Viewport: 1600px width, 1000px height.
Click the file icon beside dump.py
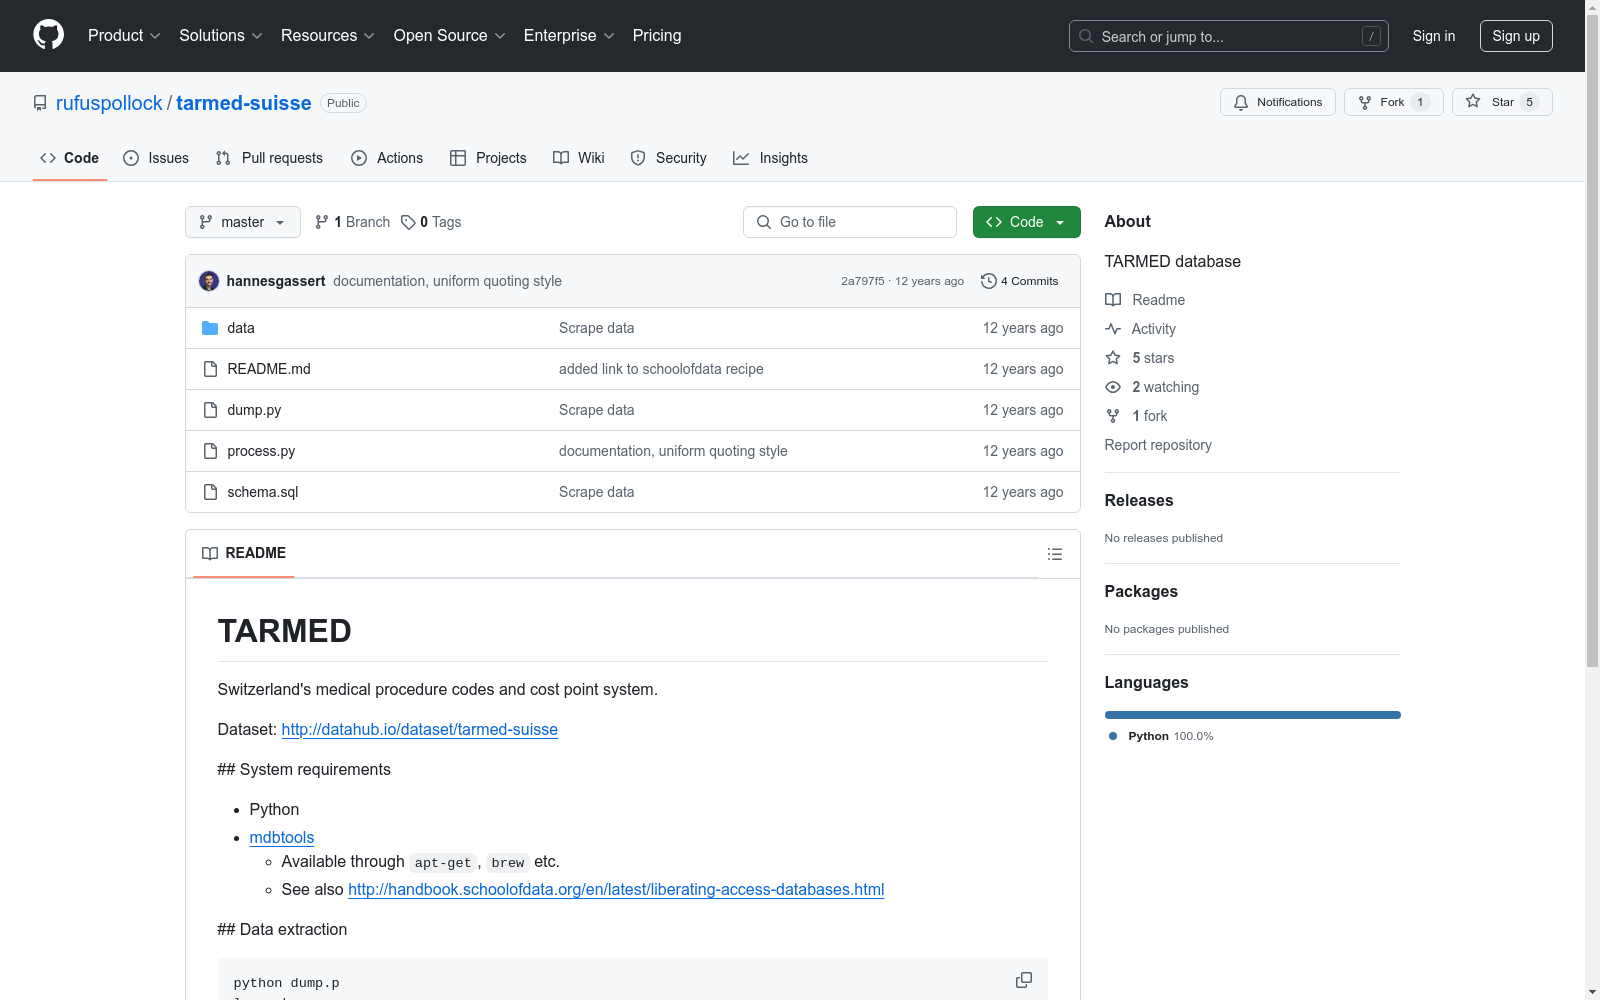coord(210,410)
